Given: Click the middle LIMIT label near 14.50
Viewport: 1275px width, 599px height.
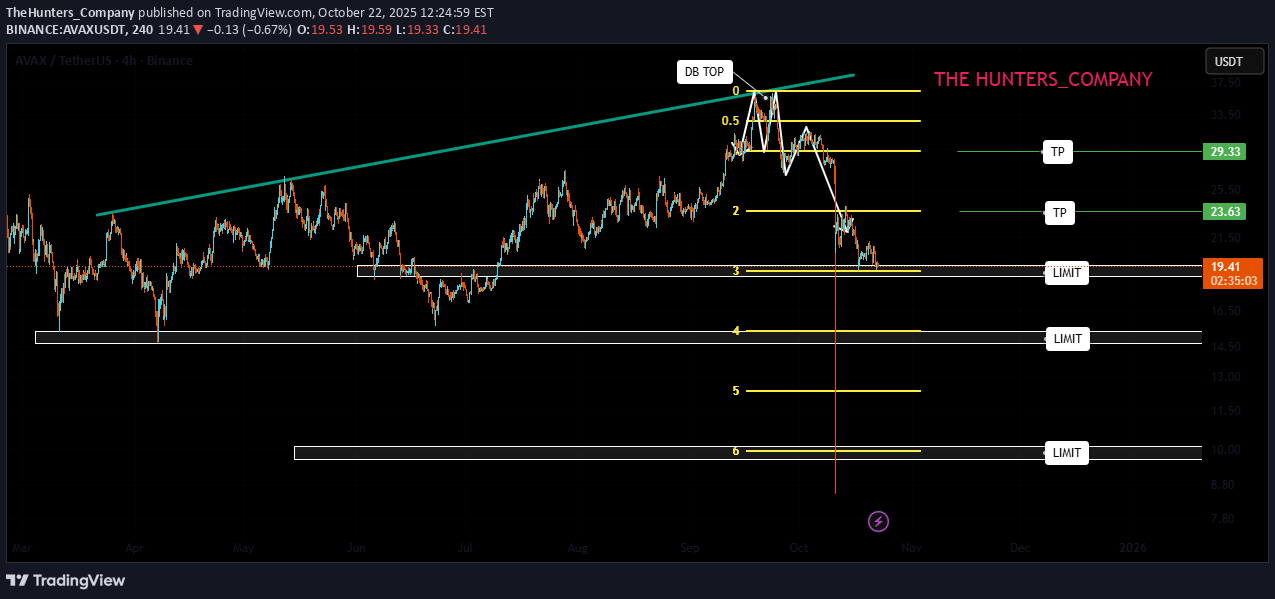Looking at the screenshot, I should pyautogui.click(x=1067, y=339).
